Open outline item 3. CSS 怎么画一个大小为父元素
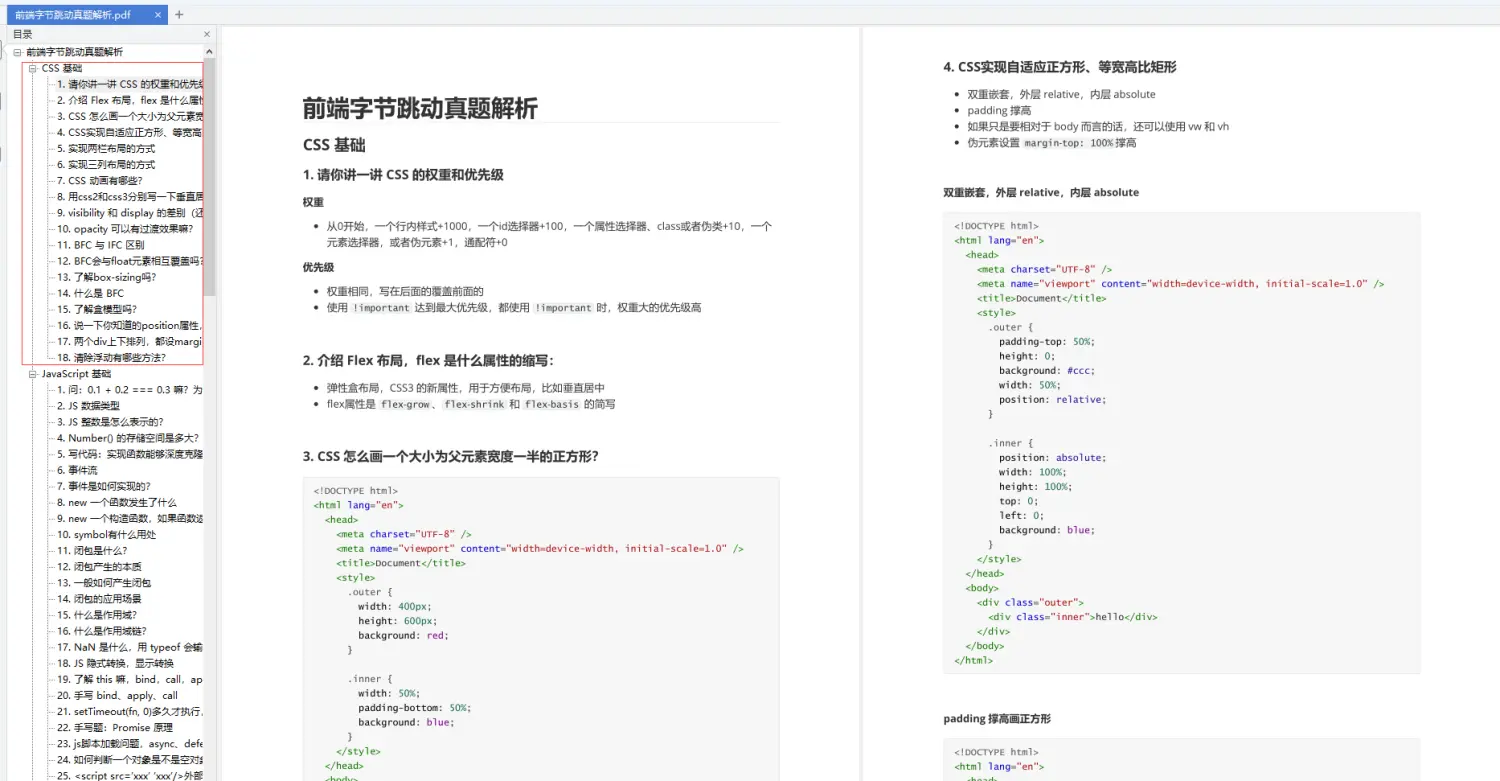The width and height of the screenshot is (1500, 781). (129, 116)
